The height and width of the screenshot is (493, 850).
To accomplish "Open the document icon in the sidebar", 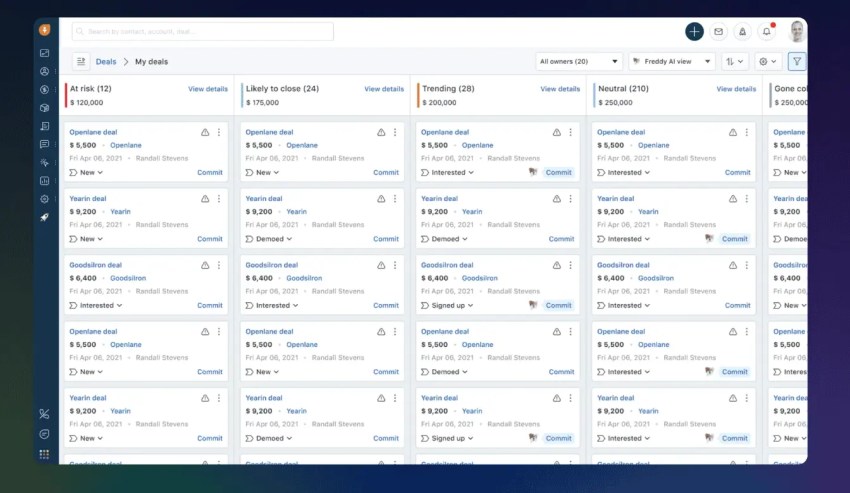I will pyautogui.click(x=44, y=126).
